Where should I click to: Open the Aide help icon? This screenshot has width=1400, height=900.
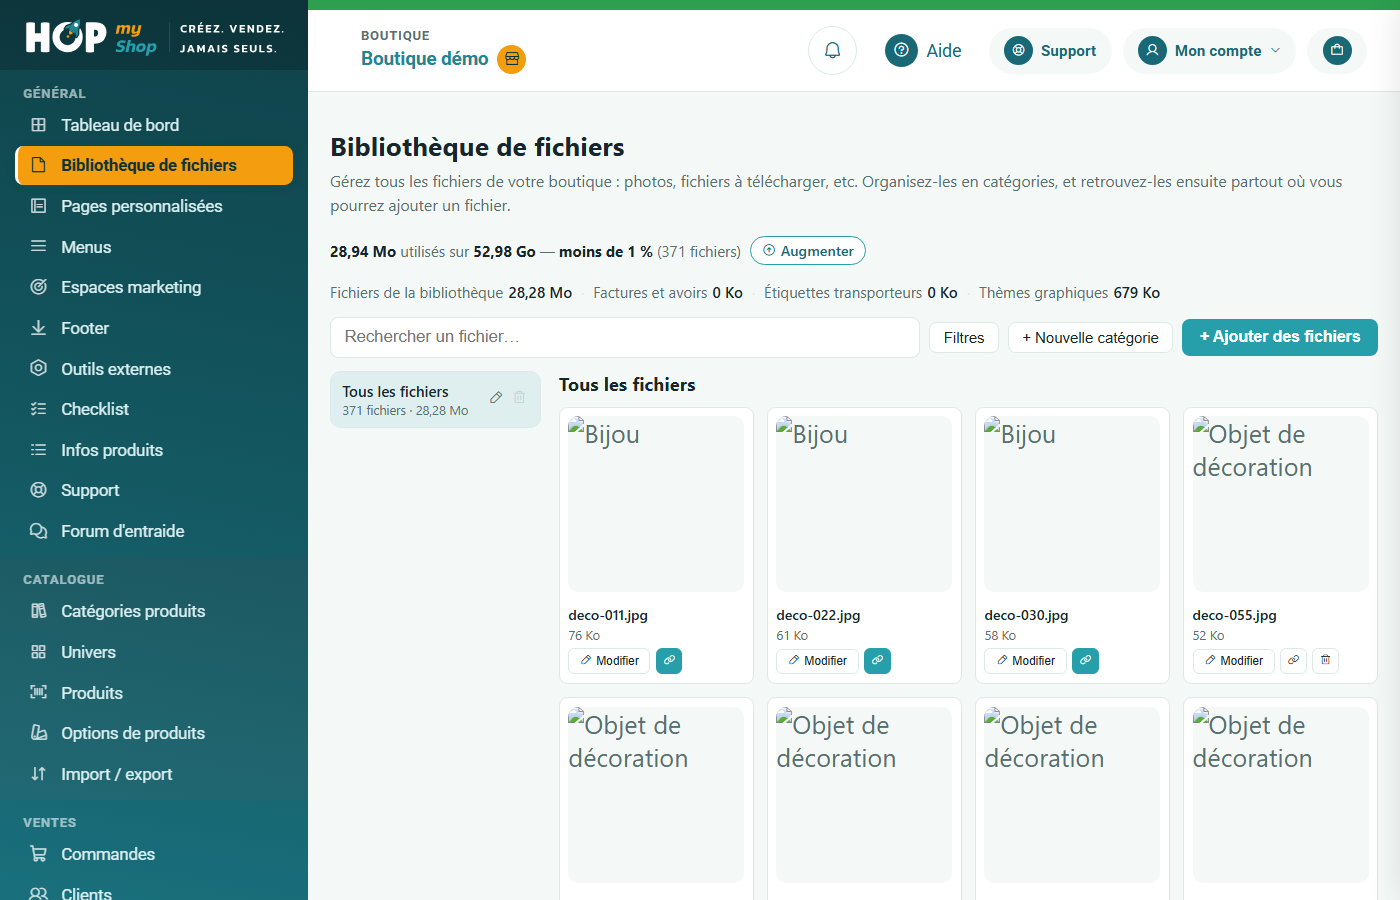click(x=901, y=50)
